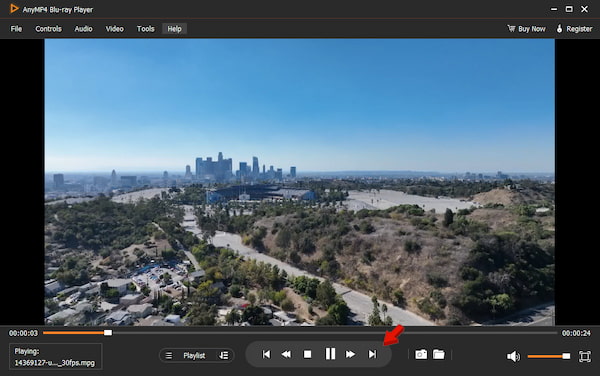Pause the playing video

tap(330, 354)
